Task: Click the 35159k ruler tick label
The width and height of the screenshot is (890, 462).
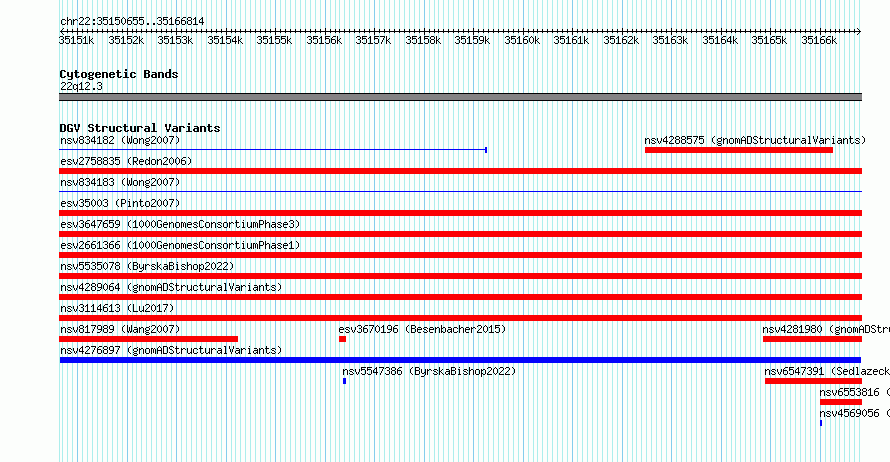Action: pos(472,40)
